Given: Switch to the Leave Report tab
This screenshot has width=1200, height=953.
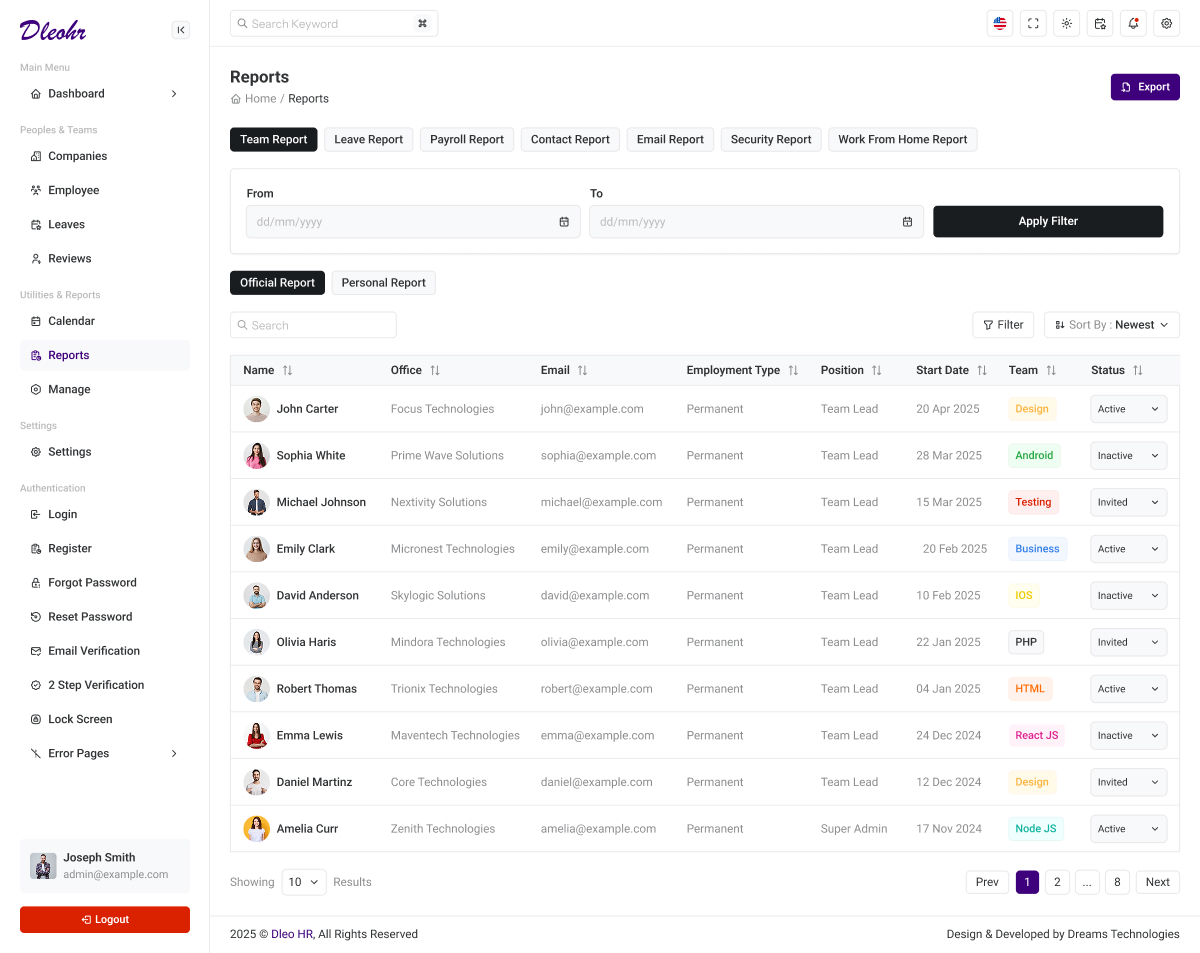Looking at the screenshot, I should (x=368, y=139).
